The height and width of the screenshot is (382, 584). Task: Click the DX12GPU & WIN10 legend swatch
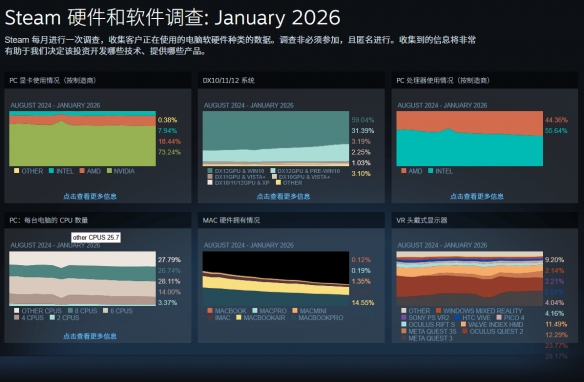(x=210, y=171)
